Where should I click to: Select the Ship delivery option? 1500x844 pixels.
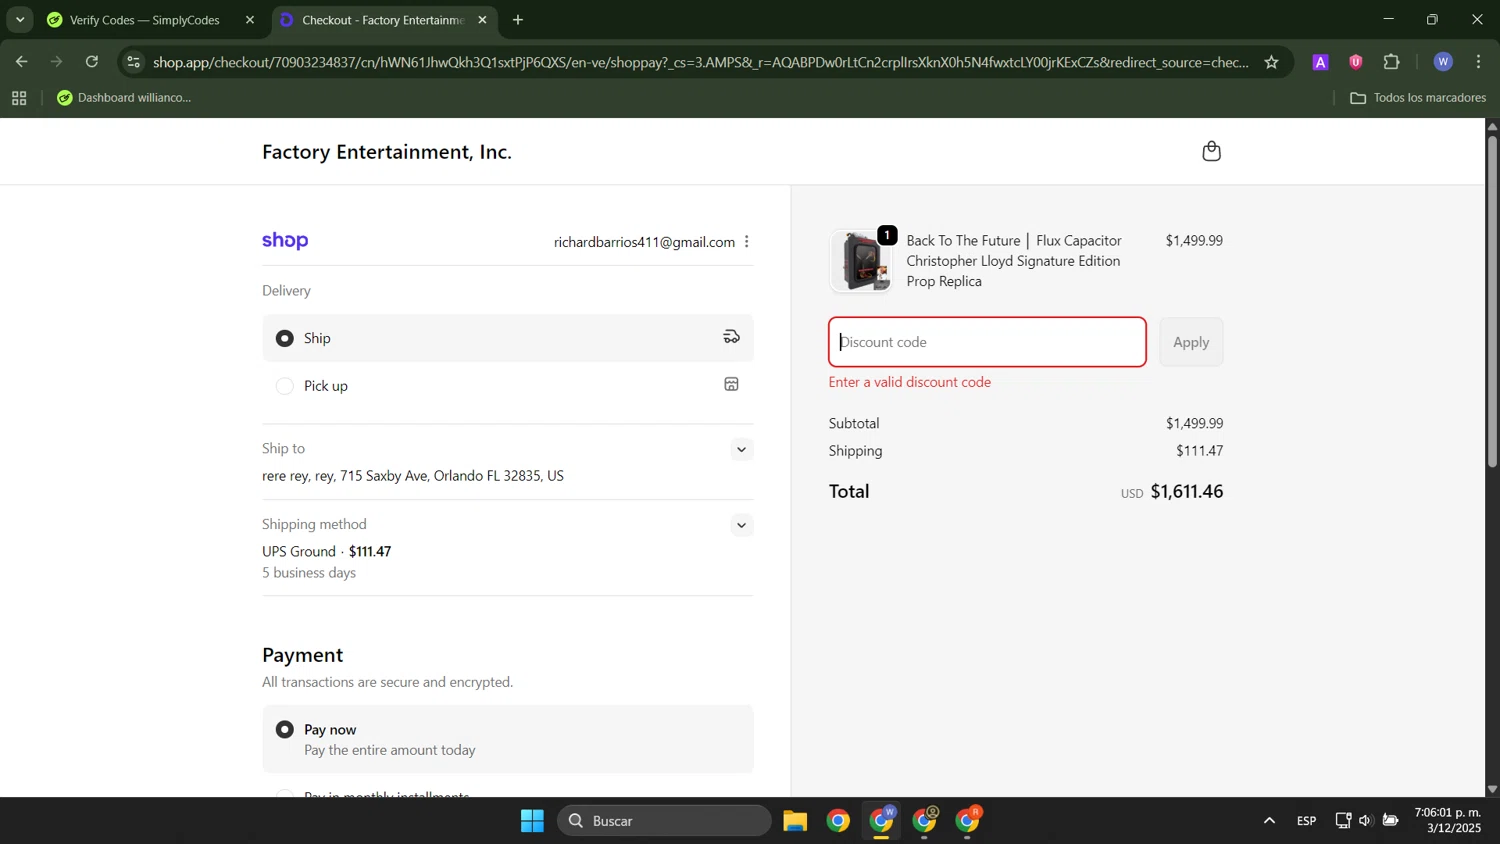[507, 338]
